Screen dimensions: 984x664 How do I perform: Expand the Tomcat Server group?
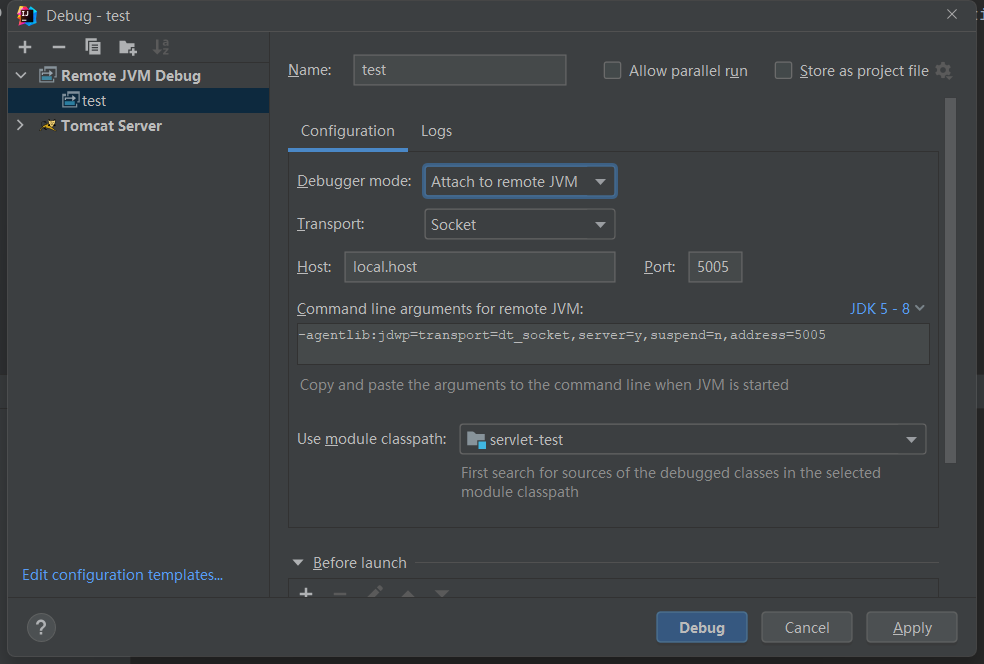[21, 126]
